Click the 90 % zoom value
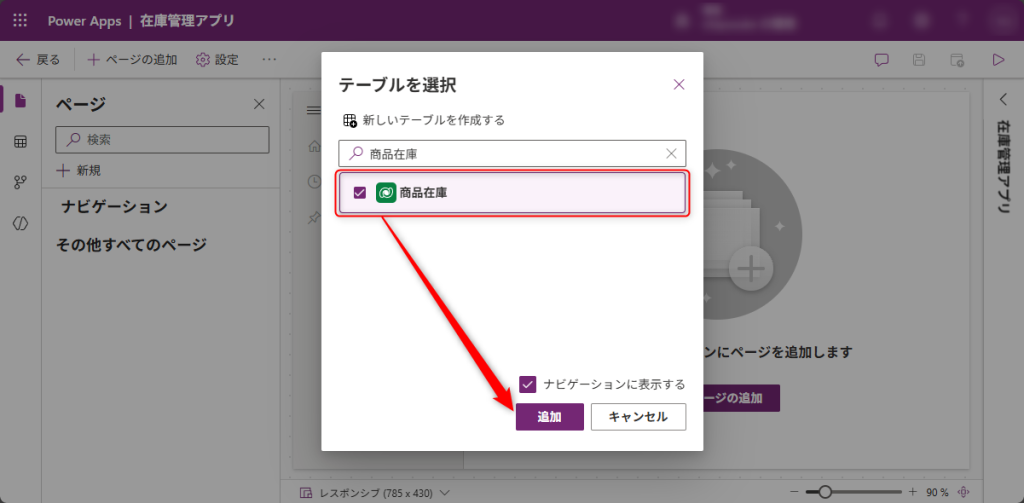The width and height of the screenshot is (1024, 503). (x=936, y=492)
